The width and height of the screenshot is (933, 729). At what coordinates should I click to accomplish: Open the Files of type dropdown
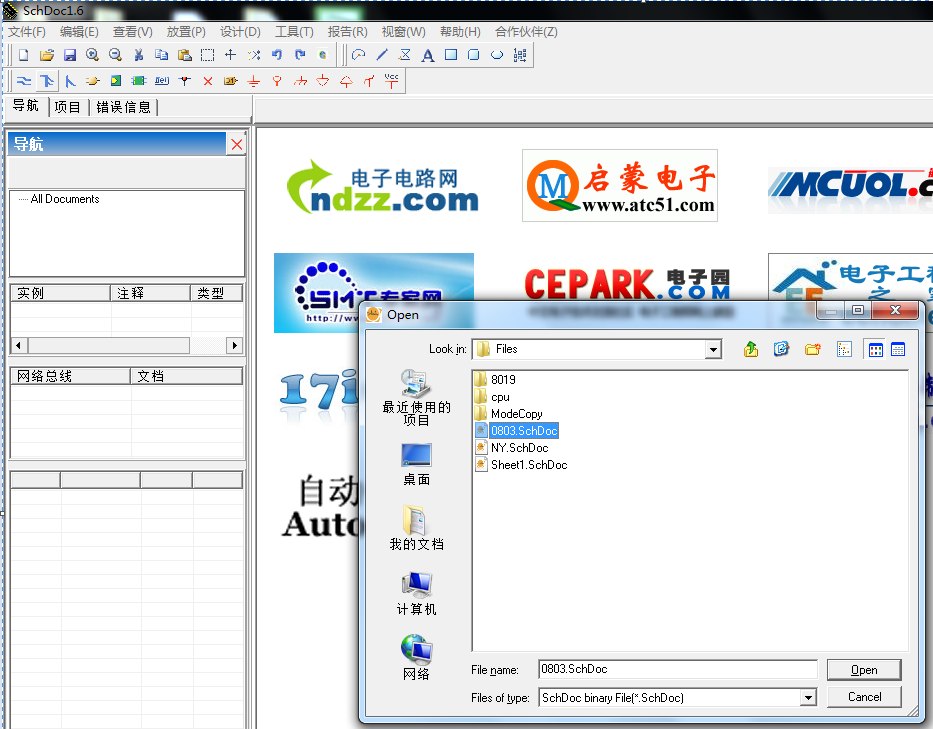pos(807,698)
